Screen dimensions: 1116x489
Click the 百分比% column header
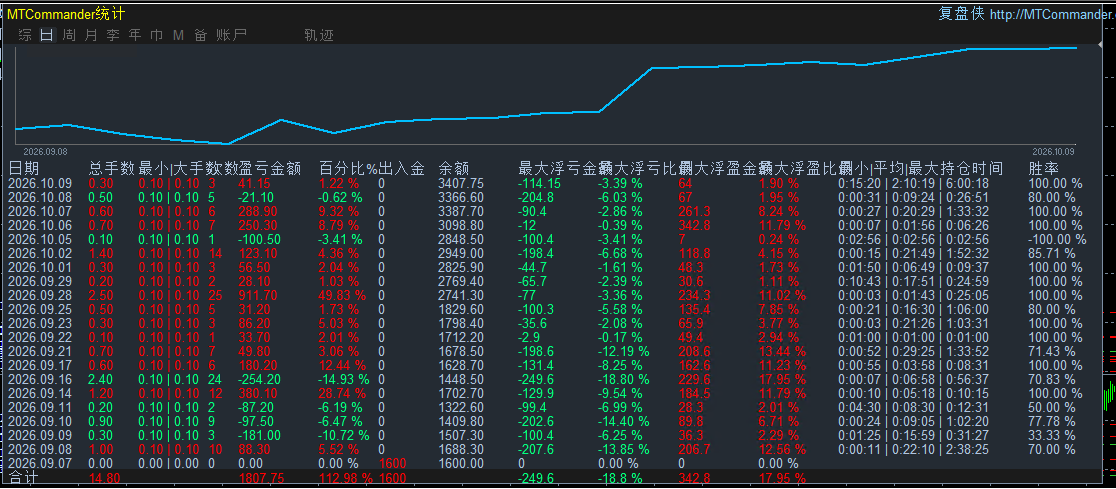(x=347, y=169)
